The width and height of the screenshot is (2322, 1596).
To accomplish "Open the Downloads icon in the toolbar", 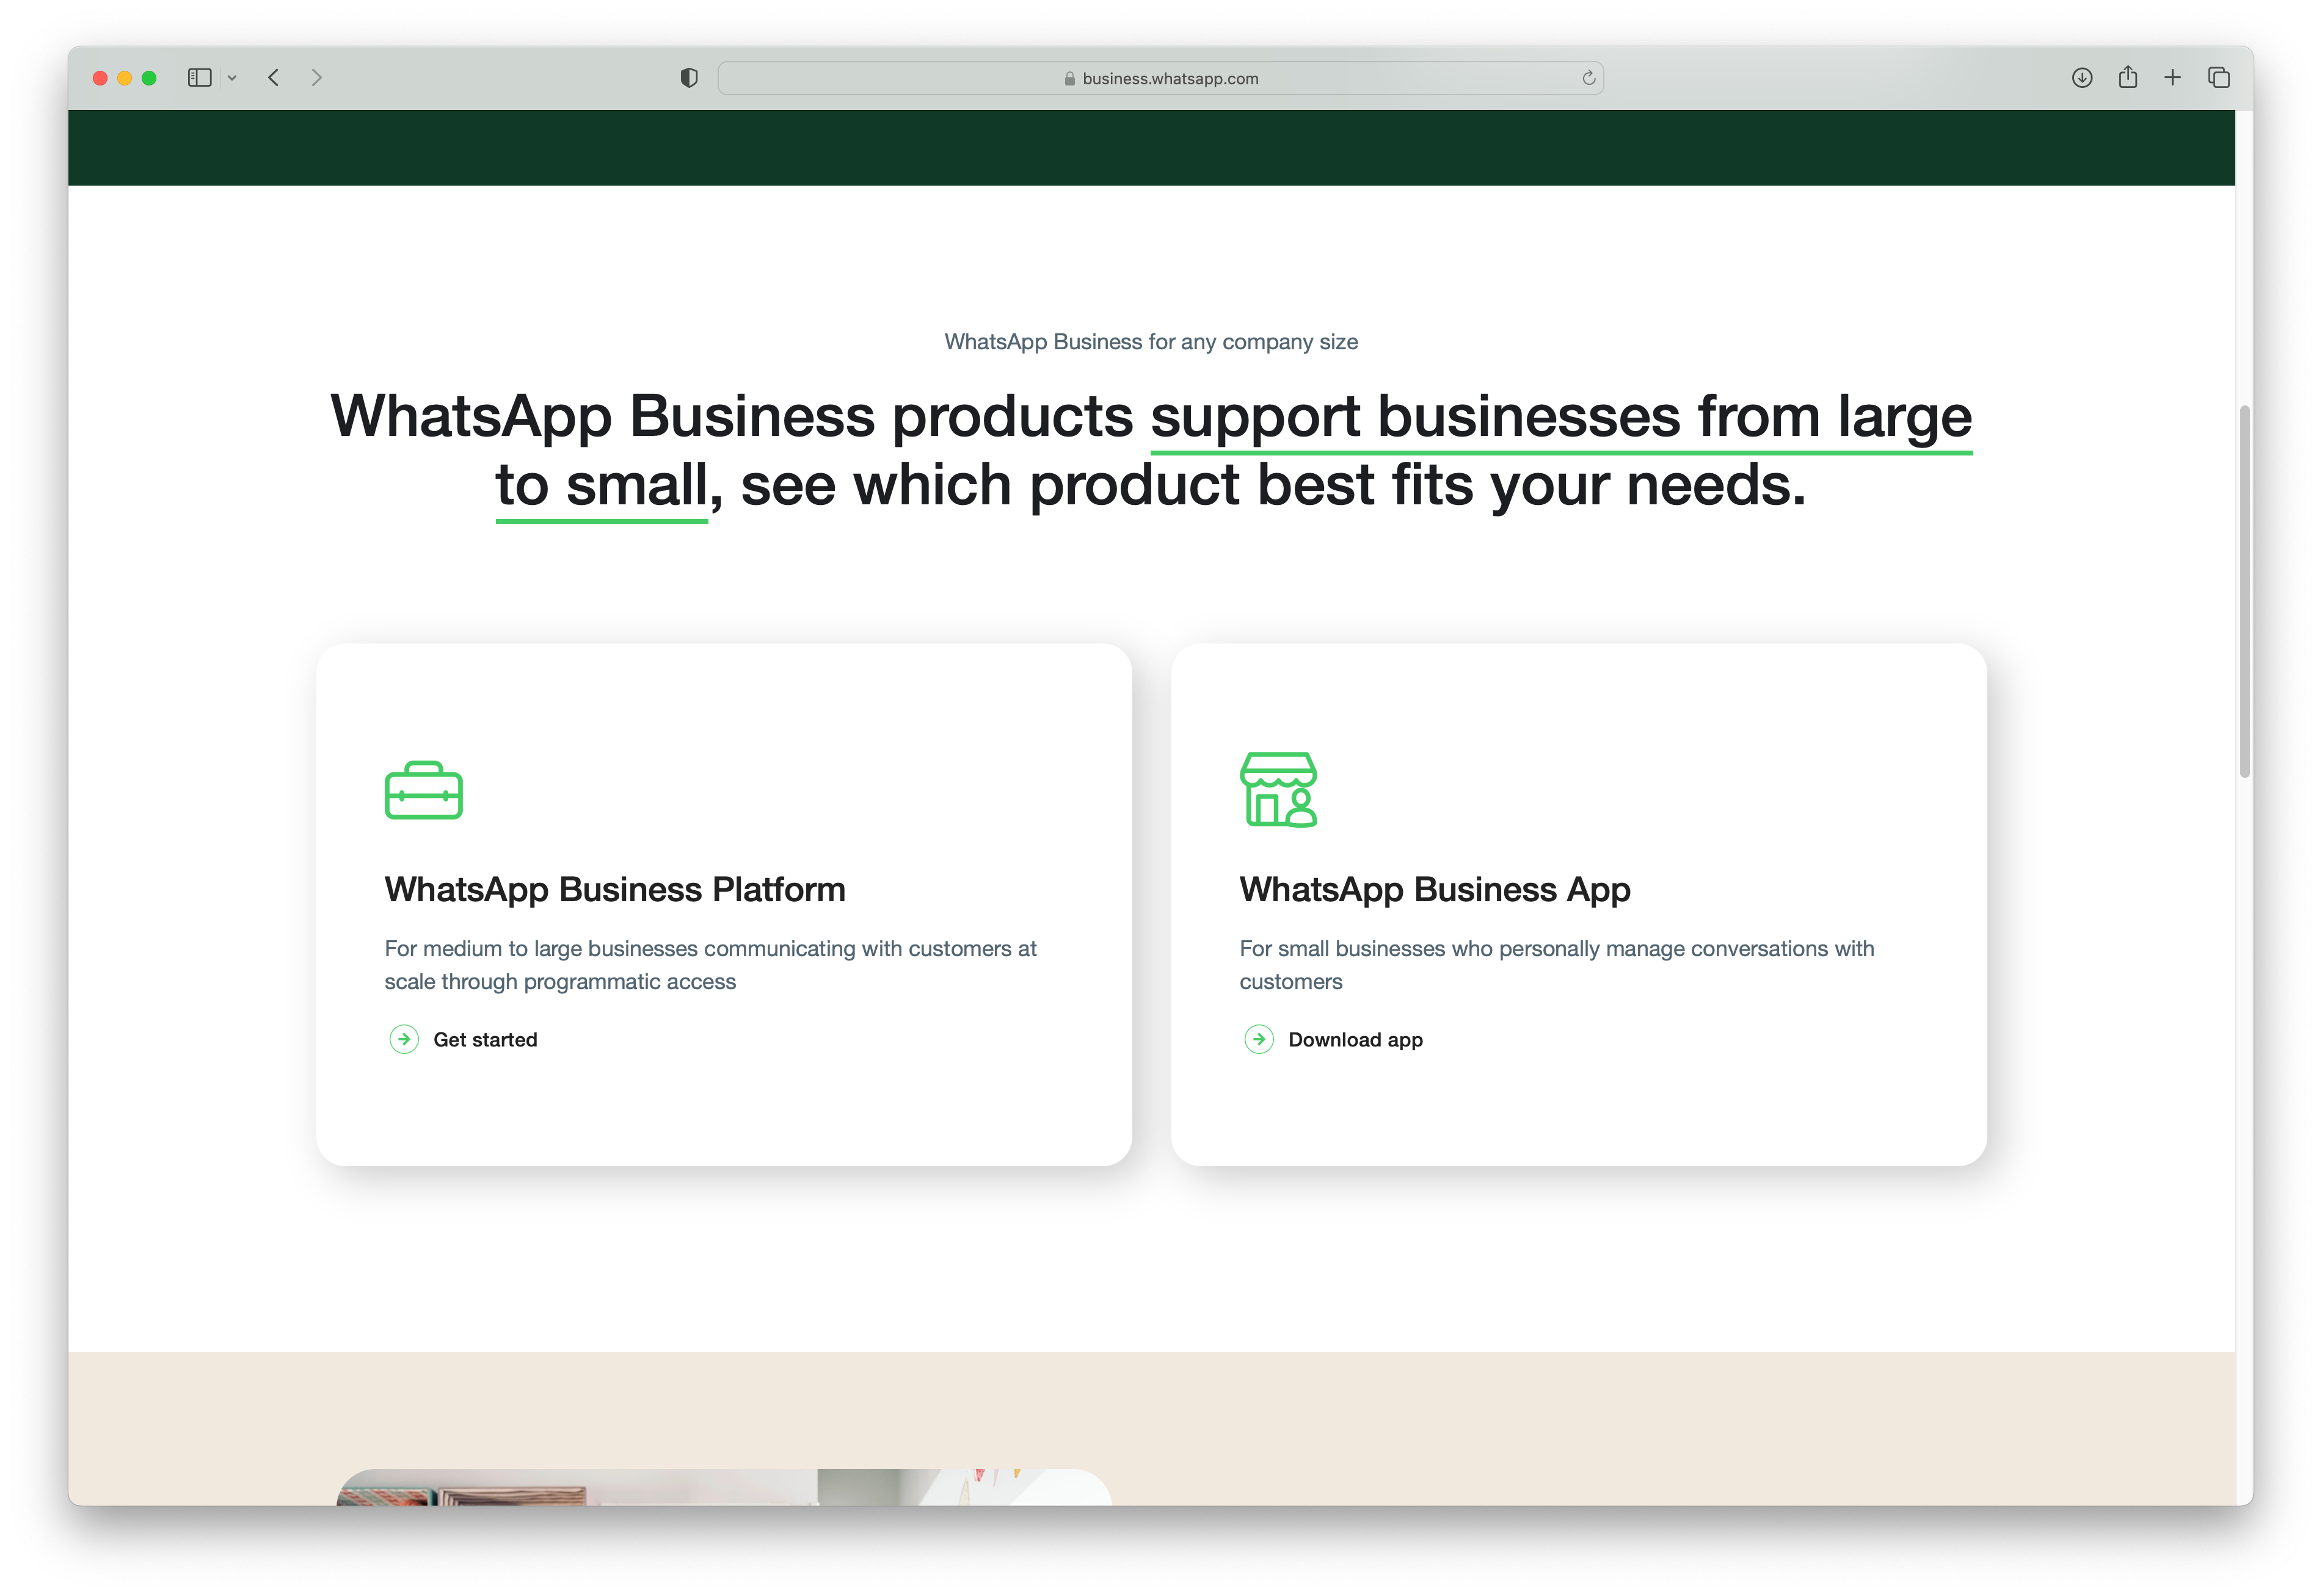I will point(2082,77).
